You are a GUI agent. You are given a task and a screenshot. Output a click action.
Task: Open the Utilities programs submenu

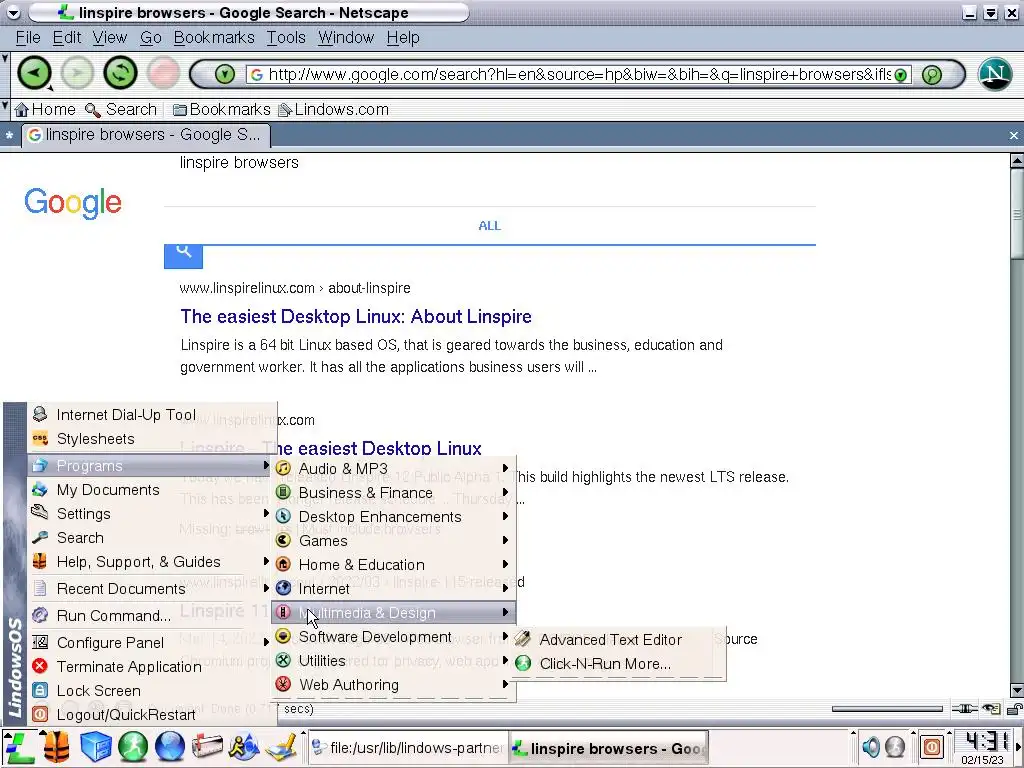[394, 661]
